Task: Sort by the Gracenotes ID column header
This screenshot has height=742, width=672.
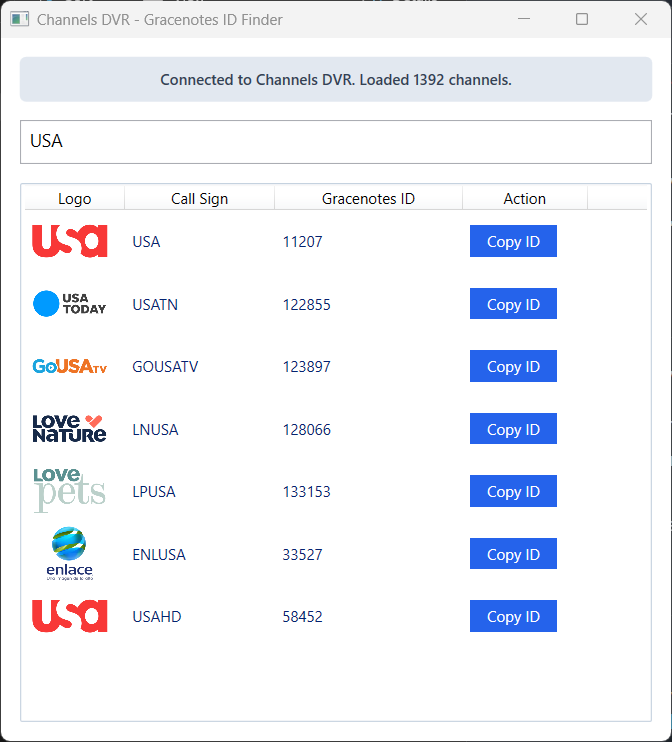Action: pyautogui.click(x=368, y=198)
